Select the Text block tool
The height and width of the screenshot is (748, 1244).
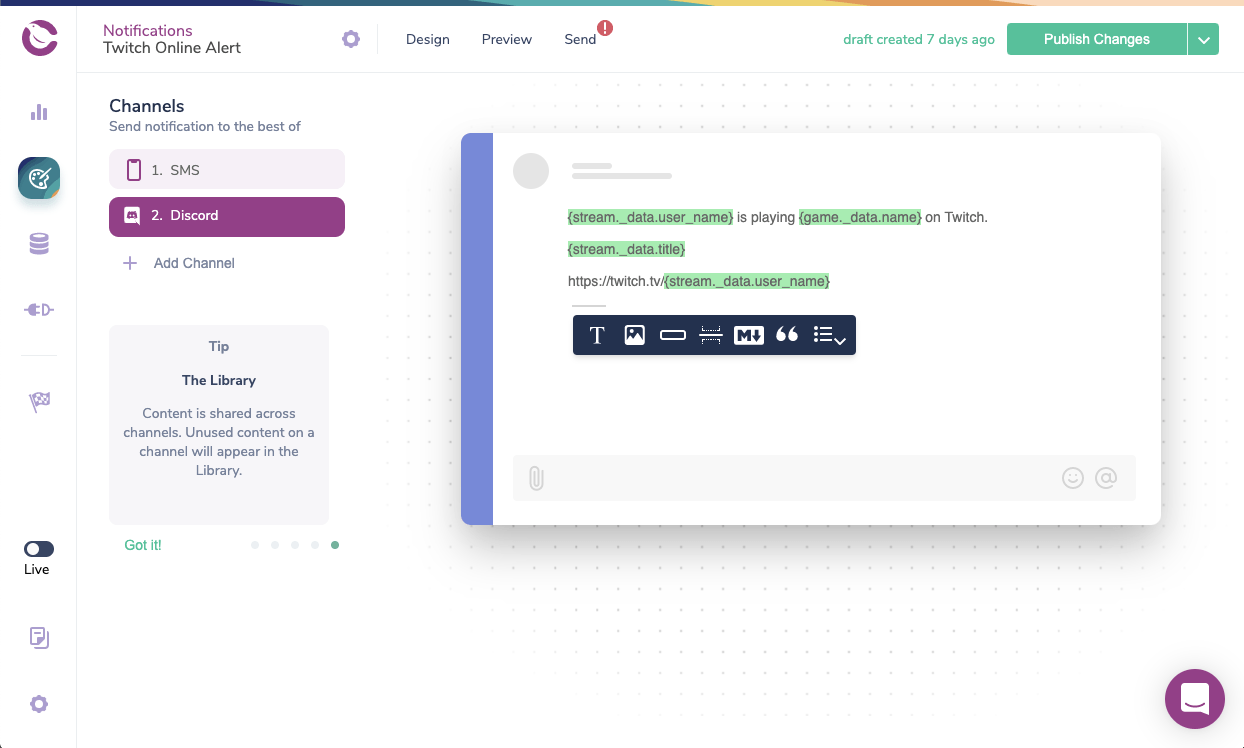coord(597,335)
